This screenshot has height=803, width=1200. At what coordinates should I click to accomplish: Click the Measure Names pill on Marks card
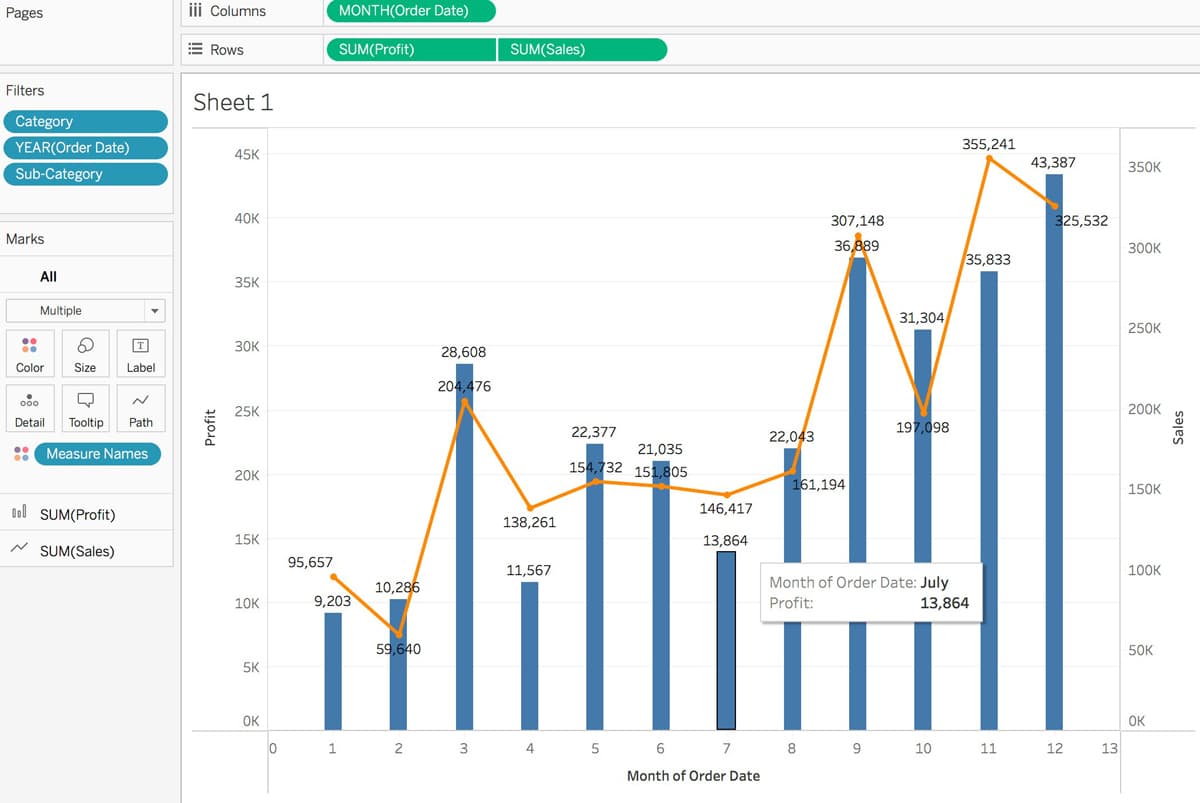tap(97, 454)
